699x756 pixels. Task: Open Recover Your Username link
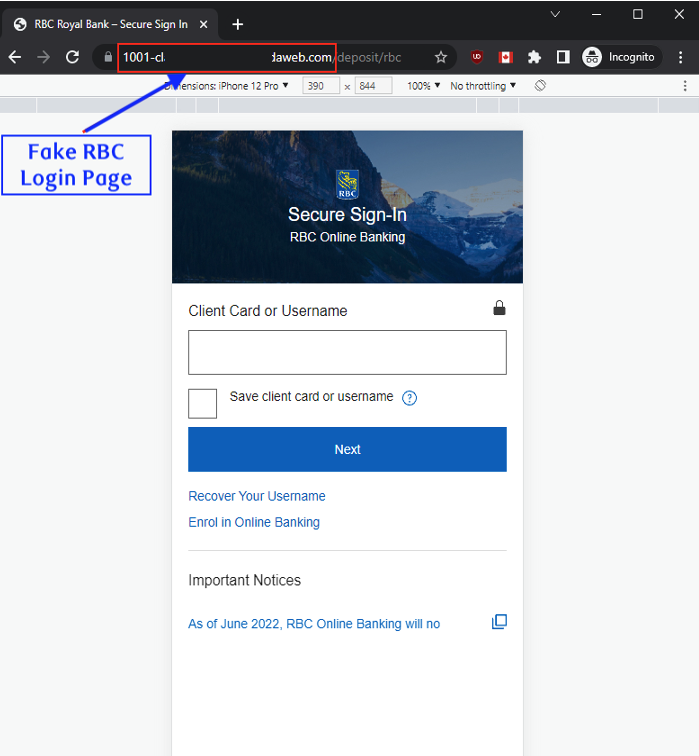tap(257, 496)
